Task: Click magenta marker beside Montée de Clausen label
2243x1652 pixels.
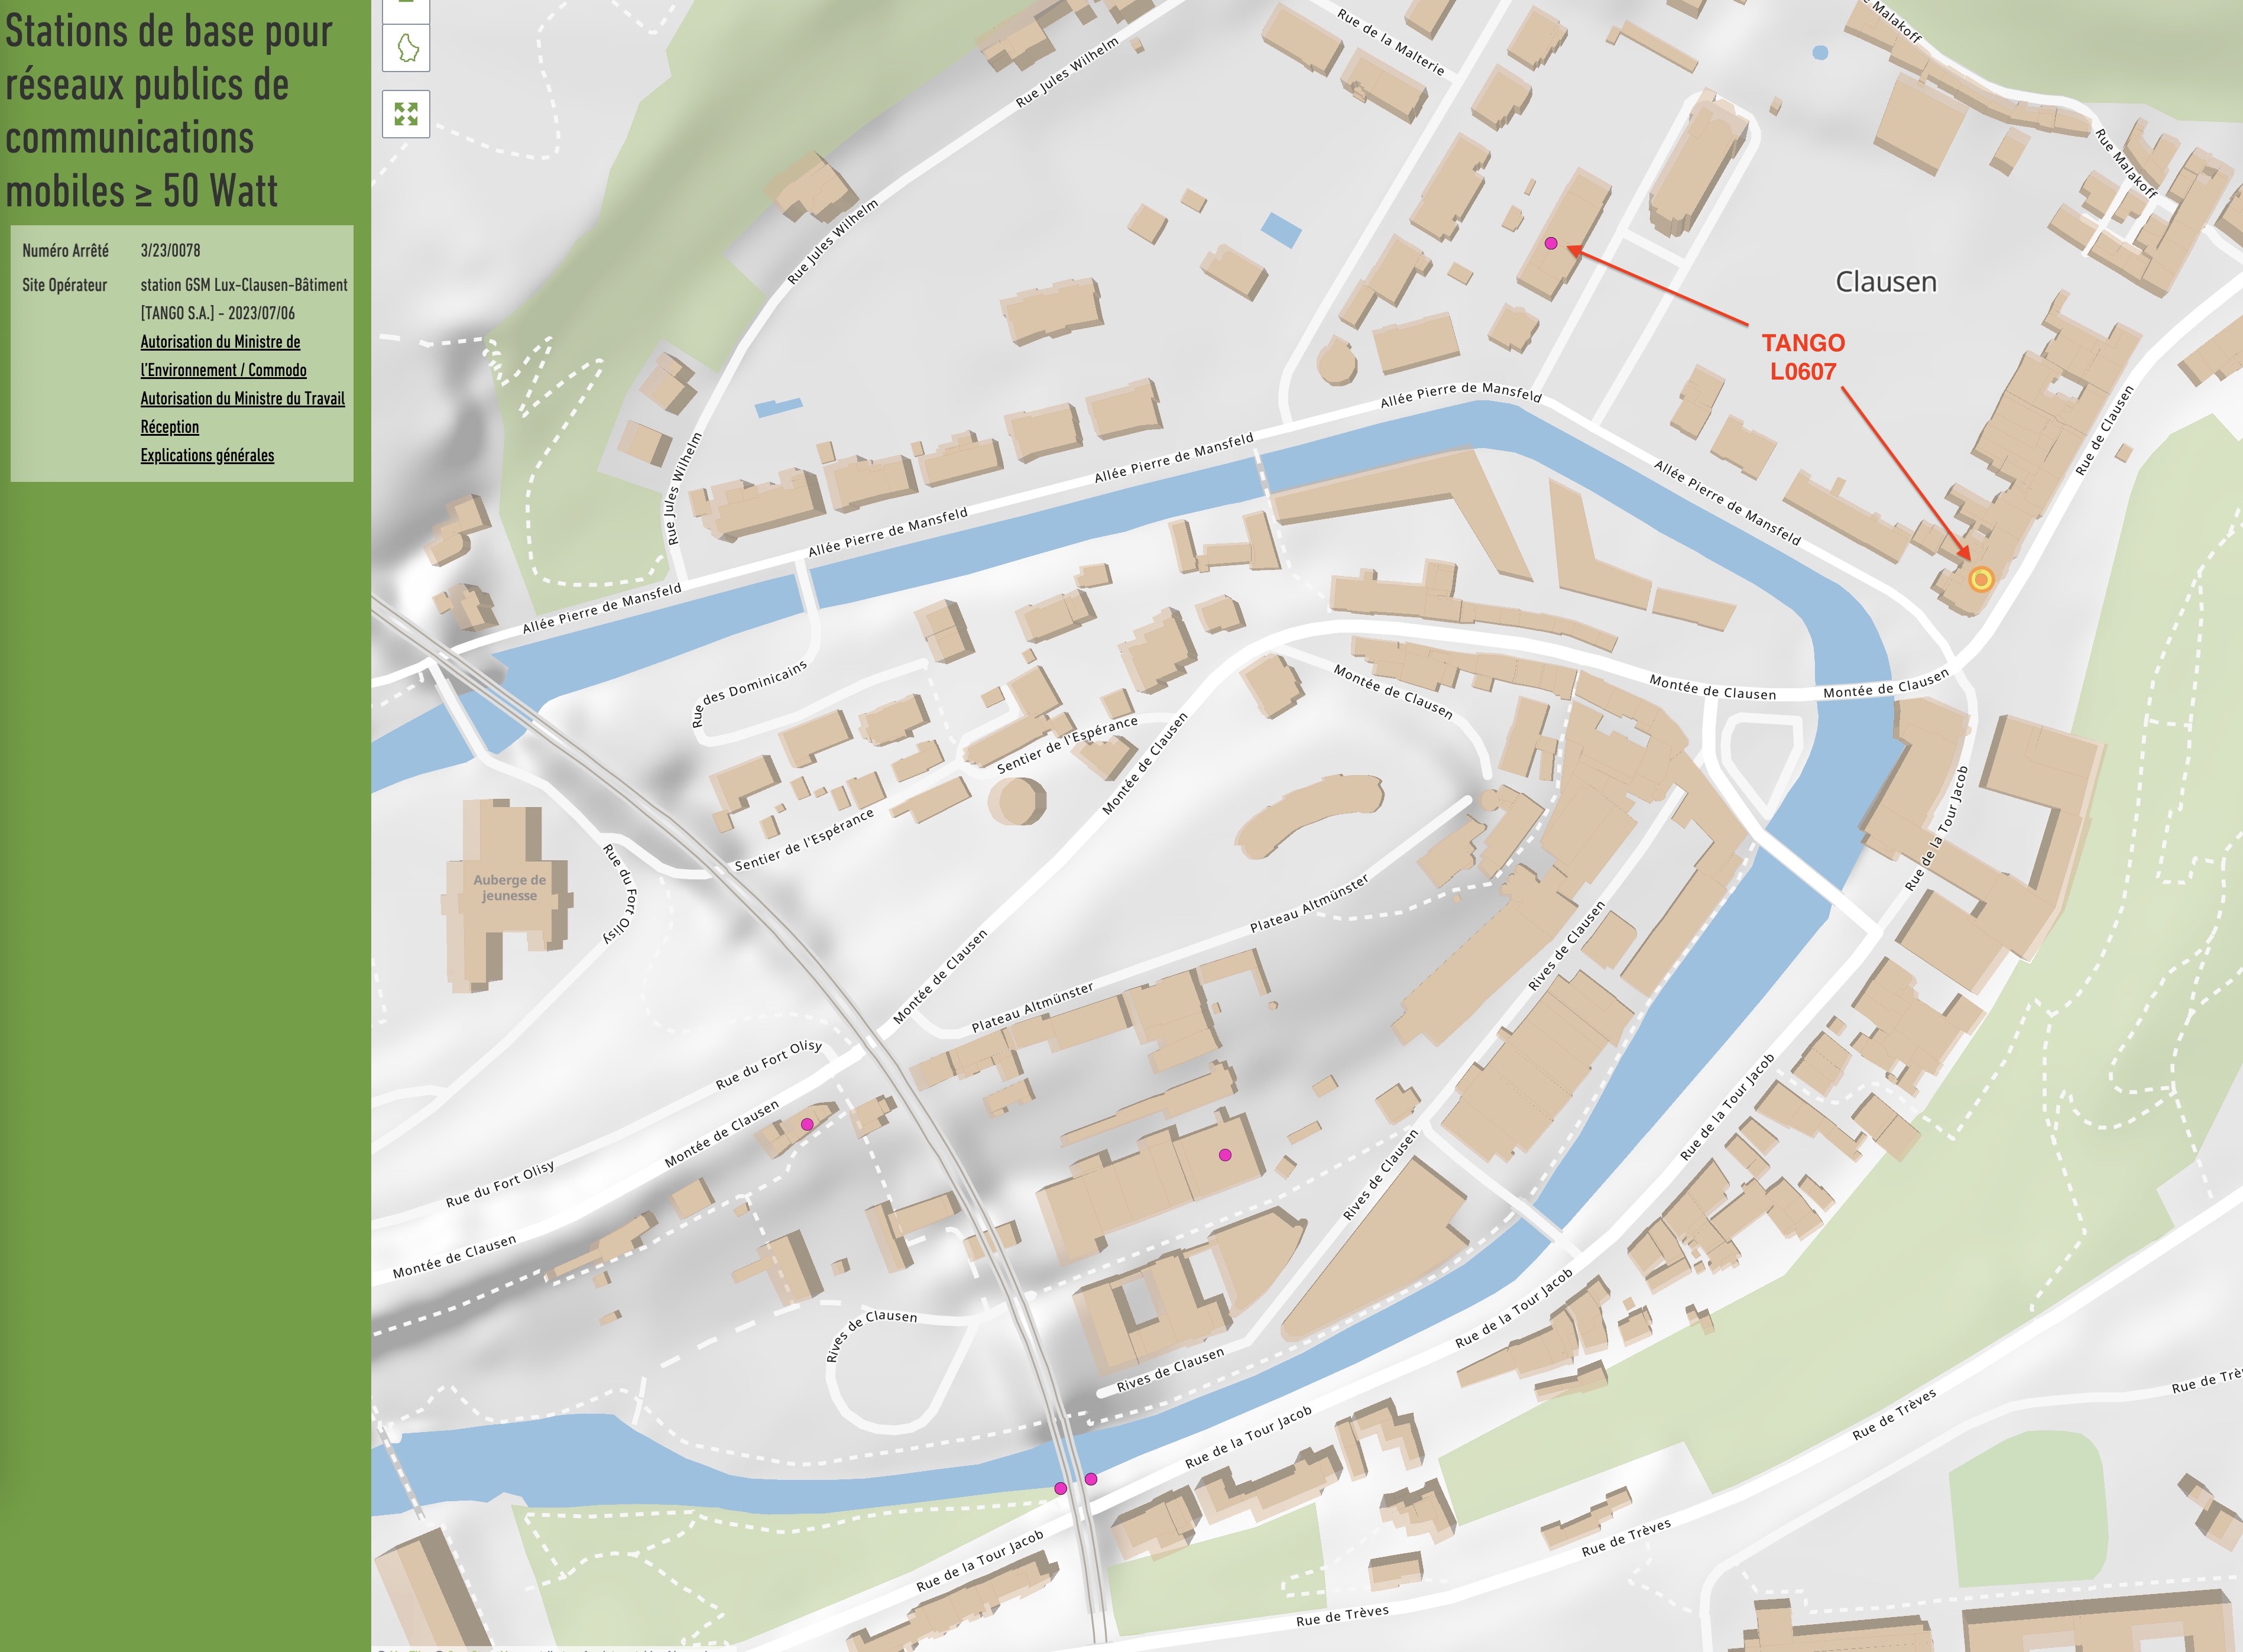Action: [807, 1124]
